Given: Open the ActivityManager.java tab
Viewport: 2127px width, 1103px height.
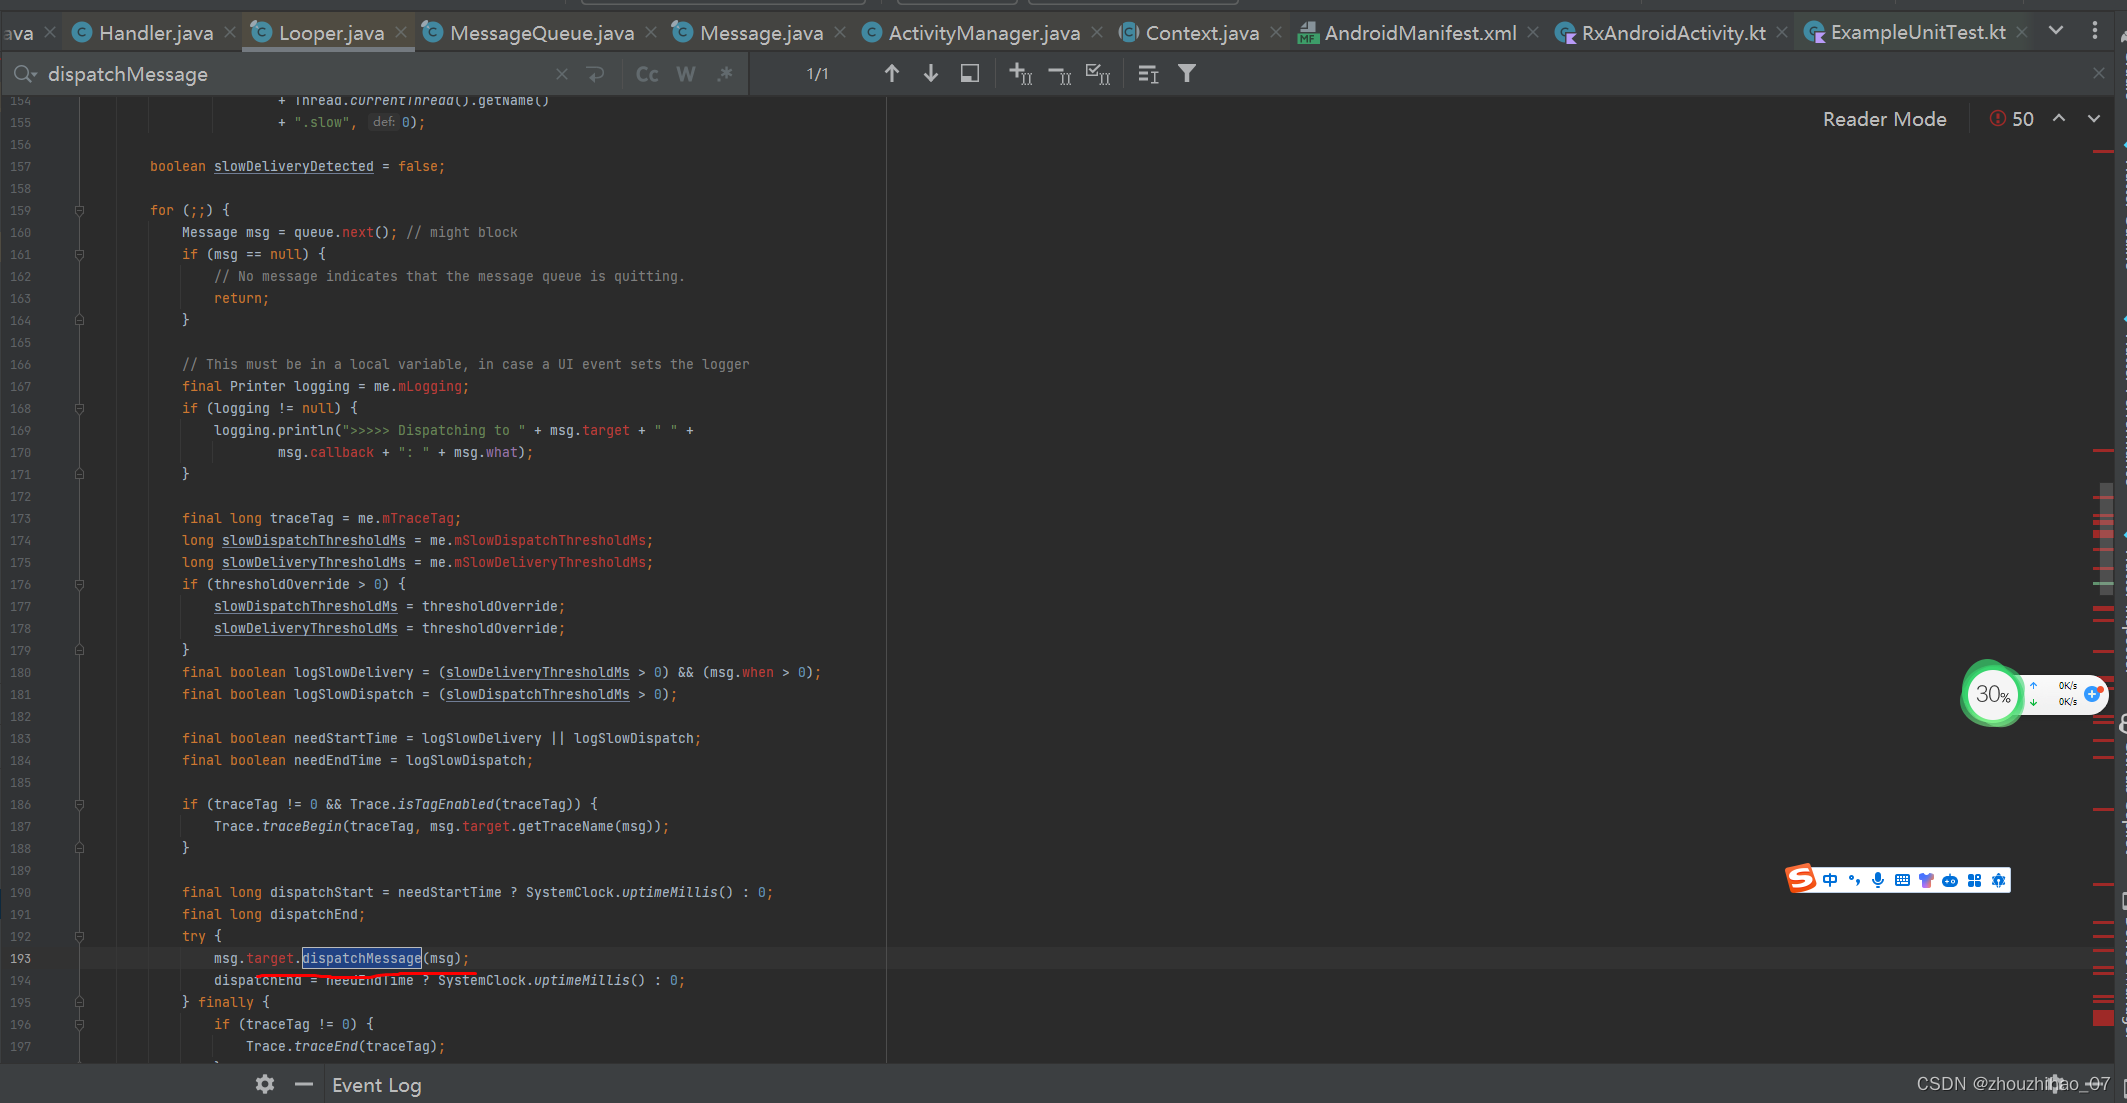Looking at the screenshot, I should [x=984, y=33].
